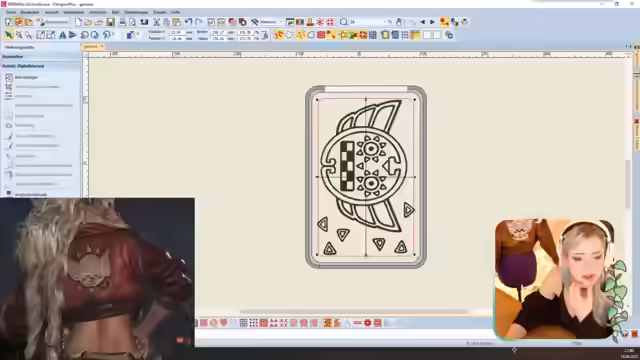Click the red horizontal dash icon in bottom toolbar
The height and width of the screenshot is (360, 640).
click(x=357, y=323)
